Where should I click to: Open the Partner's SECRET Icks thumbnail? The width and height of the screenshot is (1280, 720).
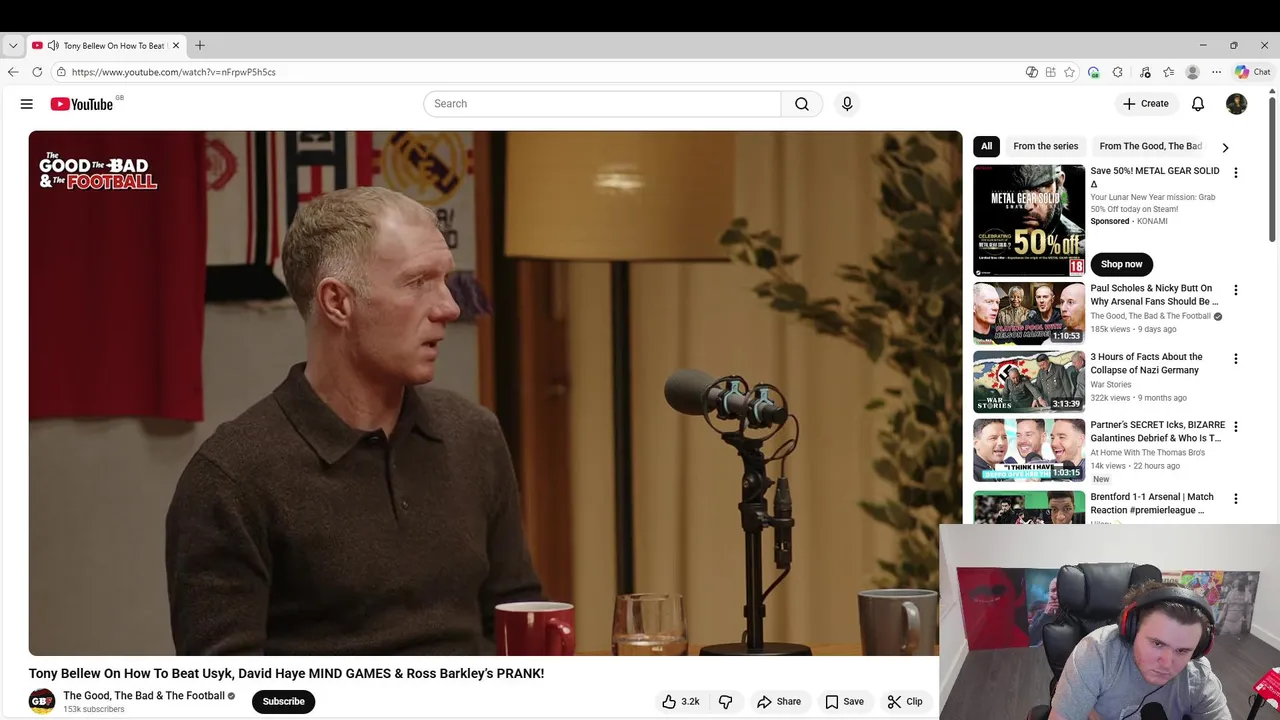click(x=1029, y=450)
